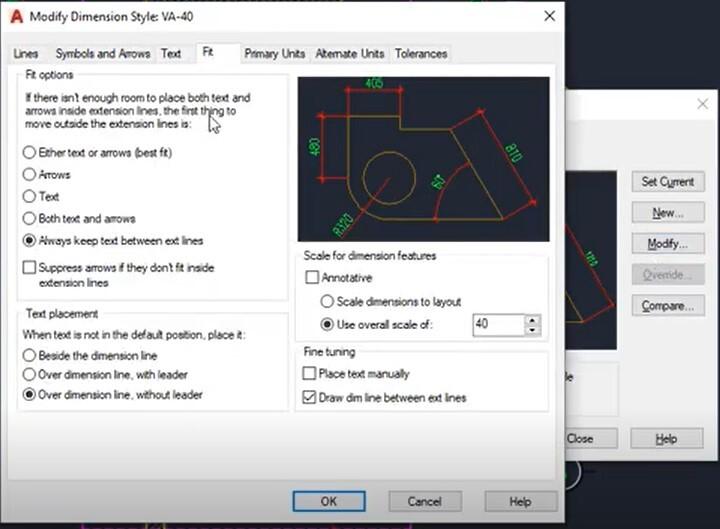720x529 pixels.
Task: Confirm changes with the OK button
Action: 329,501
